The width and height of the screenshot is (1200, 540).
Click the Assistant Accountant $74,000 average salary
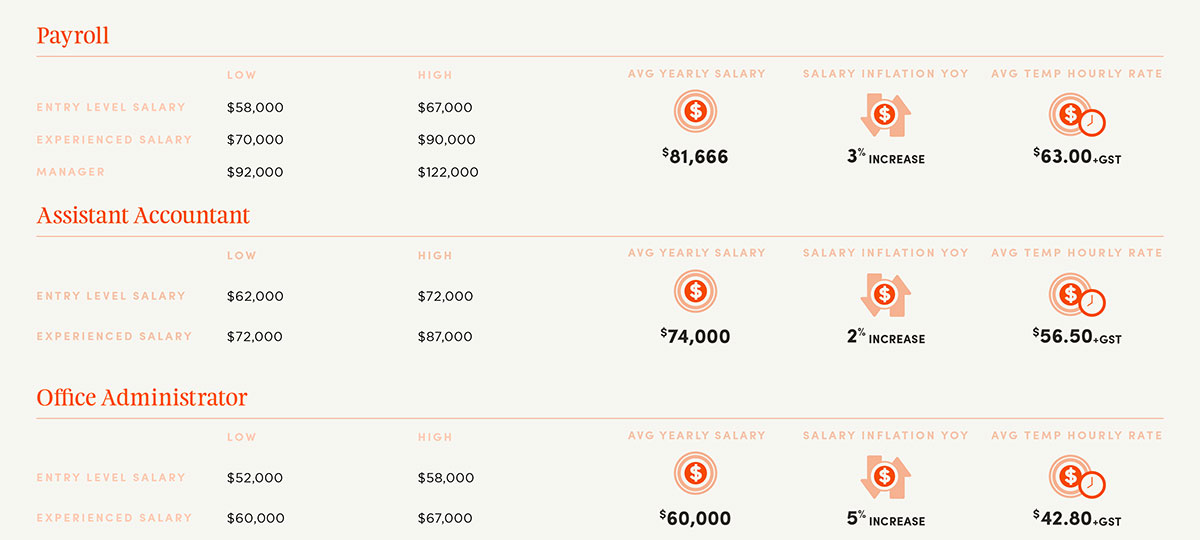tap(695, 337)
